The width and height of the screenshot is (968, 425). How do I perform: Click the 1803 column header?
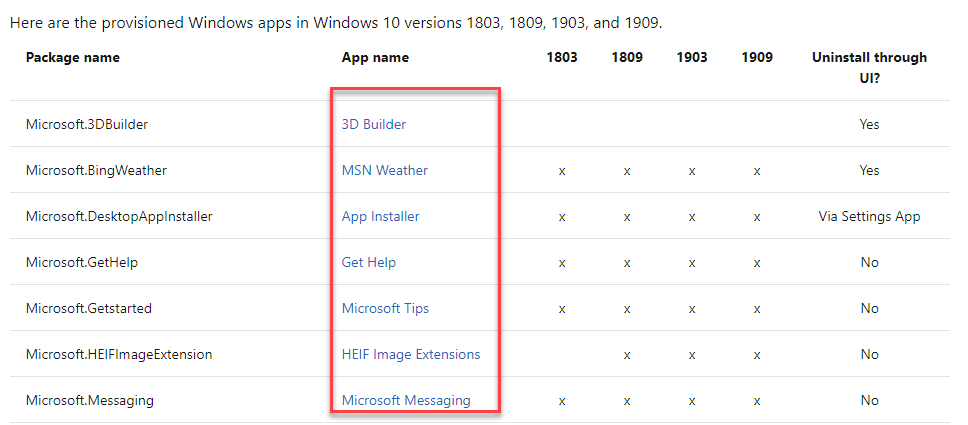point(562,57)
